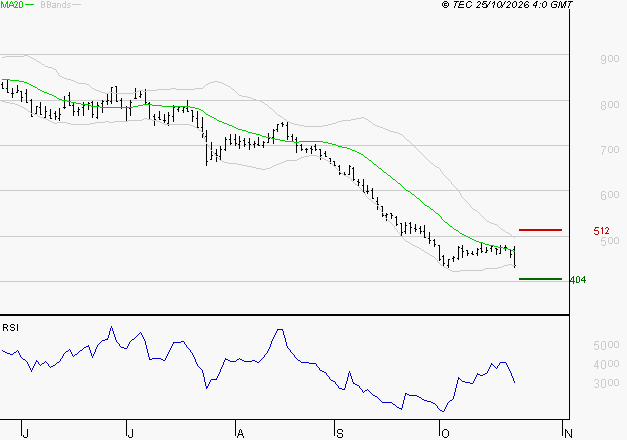Click the BBands legend label

point(56,5)
